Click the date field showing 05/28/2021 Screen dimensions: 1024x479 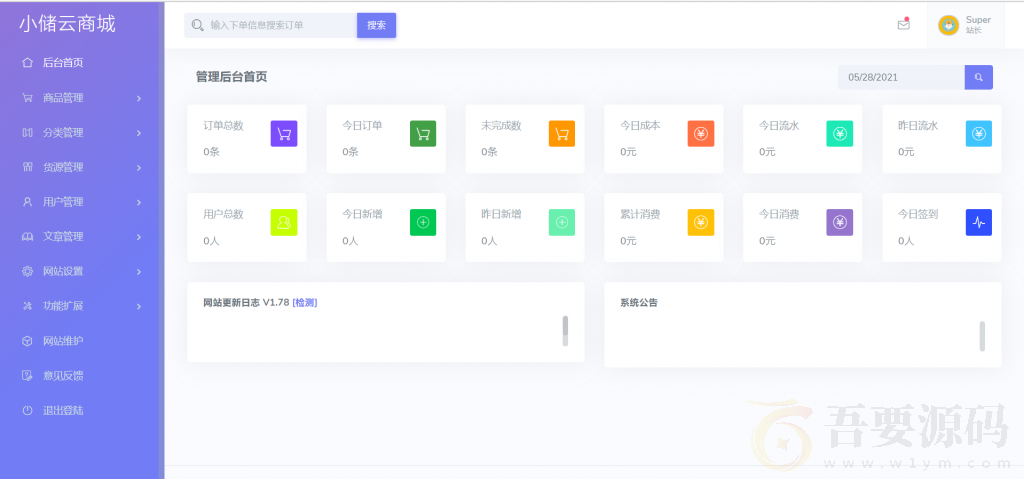[900, 77]
